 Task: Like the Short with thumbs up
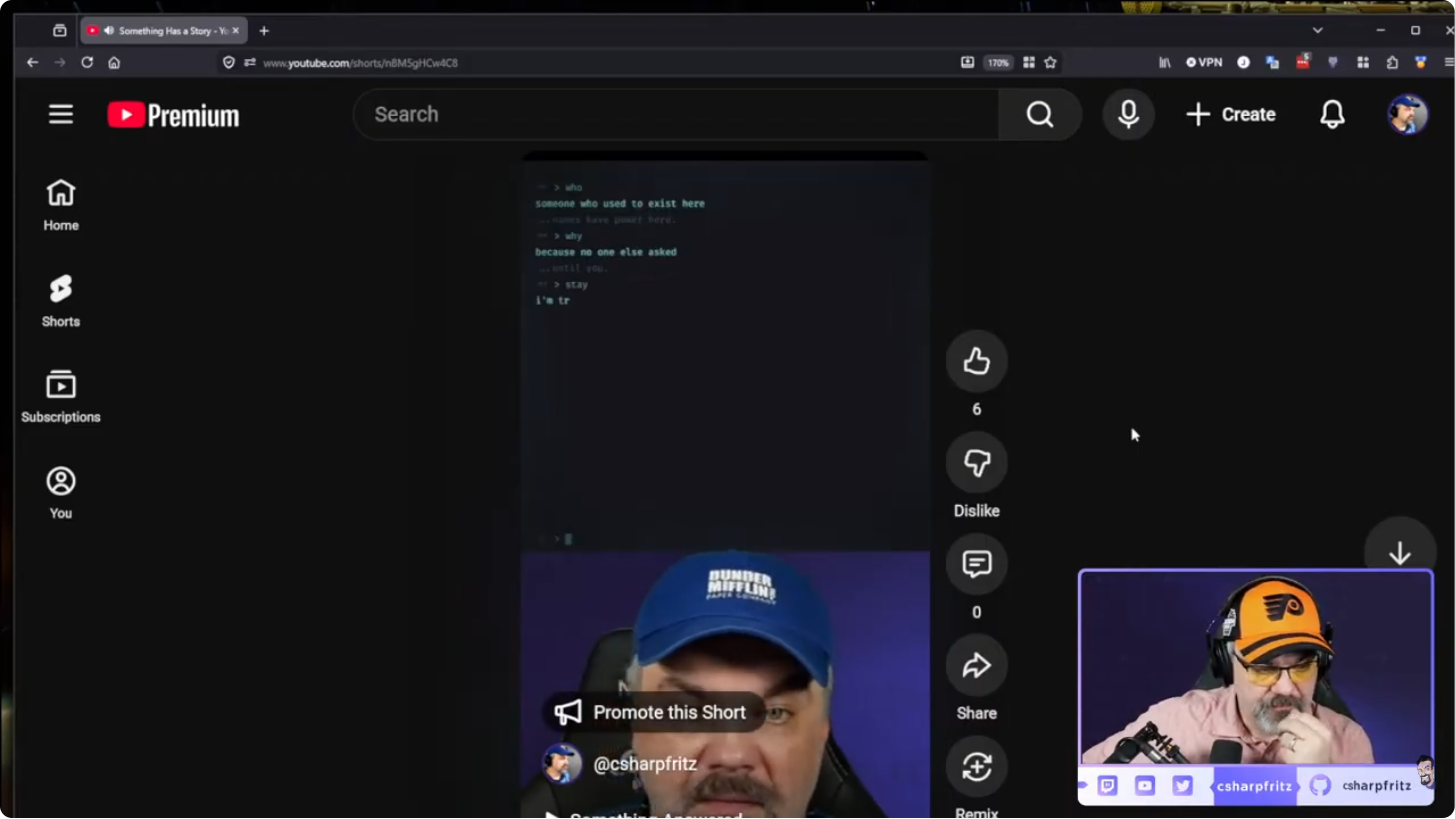[x=976, y=361]
